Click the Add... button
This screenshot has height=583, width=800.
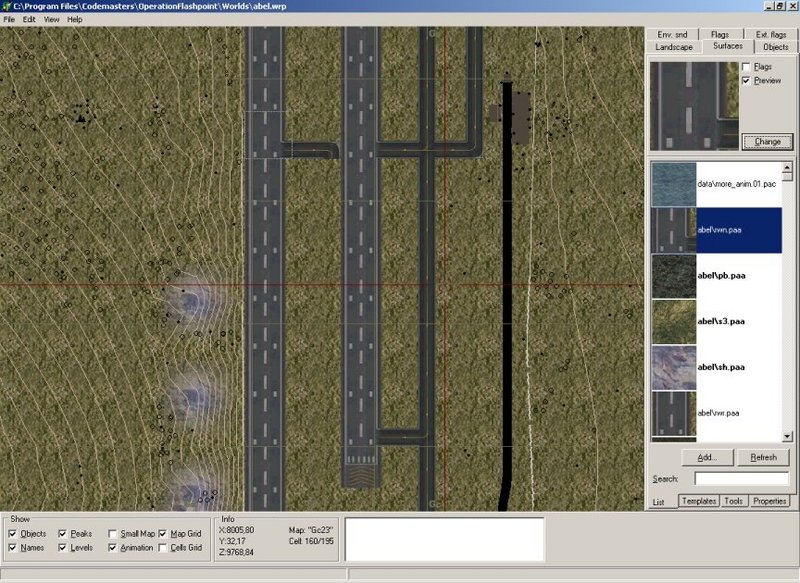click(707, 457)
